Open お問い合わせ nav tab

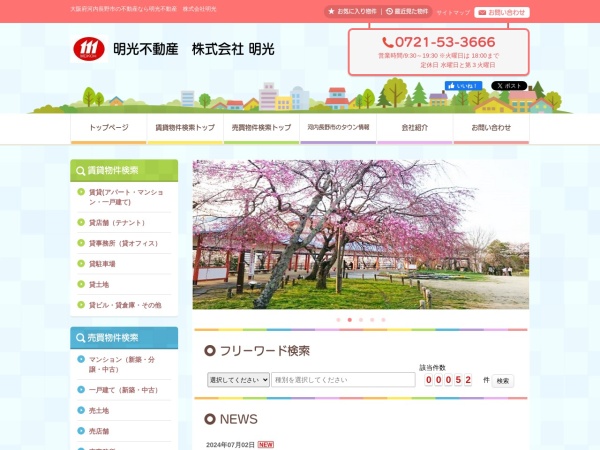[x=491, y=129]
